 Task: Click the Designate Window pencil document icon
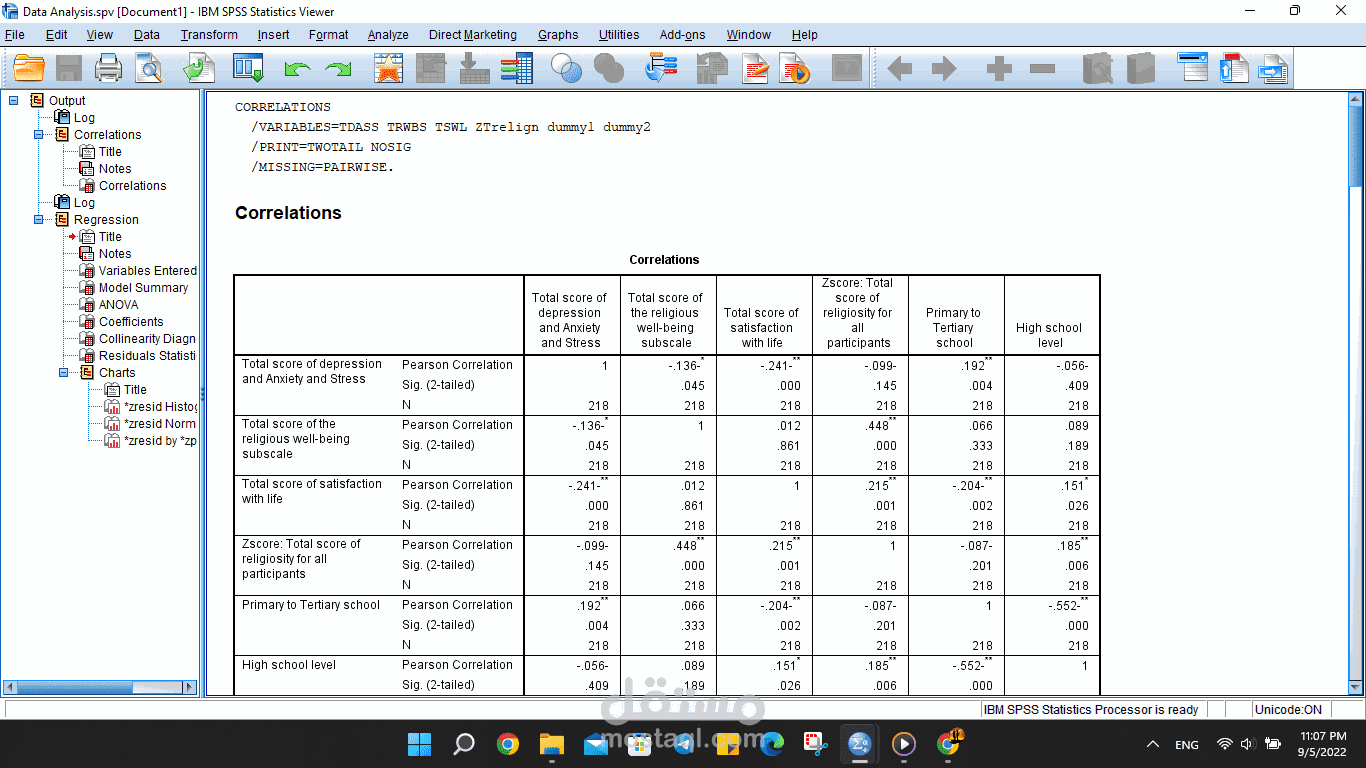tap(755, 68)
